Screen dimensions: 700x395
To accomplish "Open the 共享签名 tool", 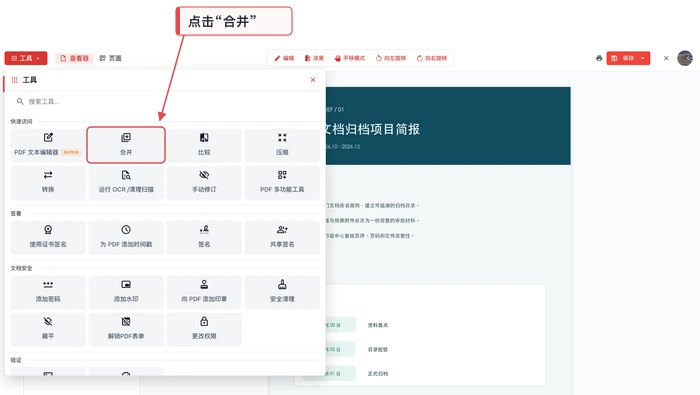I will [x=282, y=237].
